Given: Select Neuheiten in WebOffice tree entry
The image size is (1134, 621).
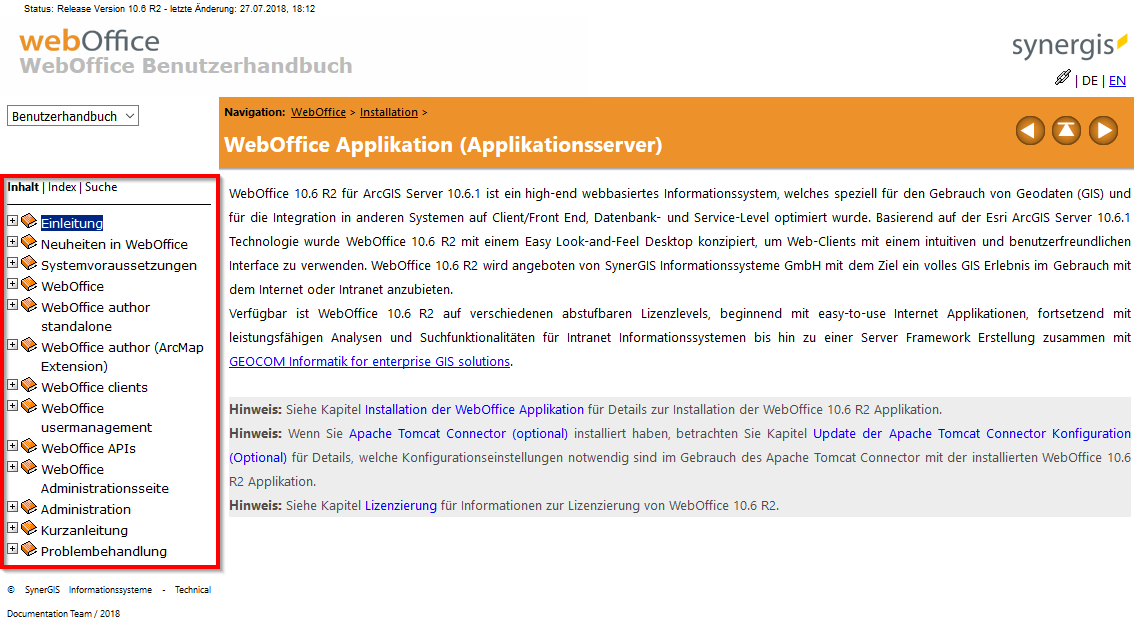Looking at the screenshot, I should pyautogui.click(x=114, y=244).
